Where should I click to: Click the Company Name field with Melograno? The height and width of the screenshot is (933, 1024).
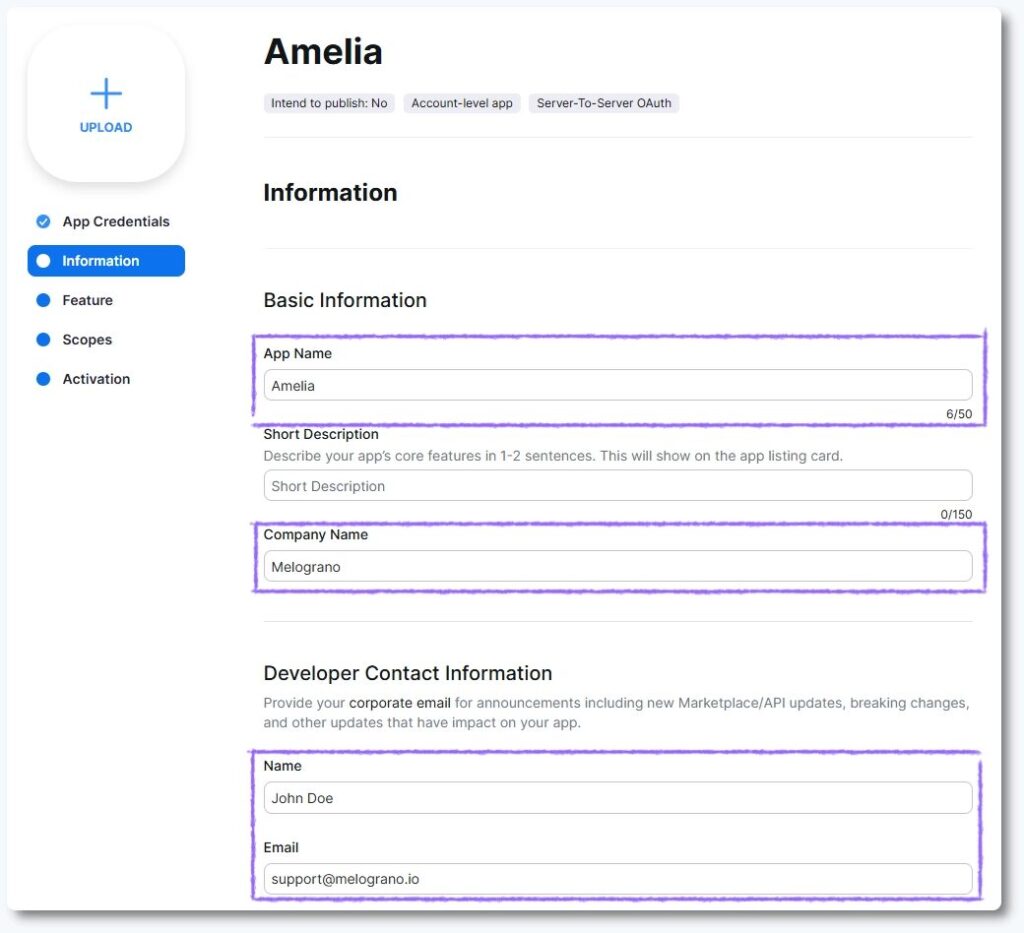pyautogui.click(x=617, y=567)
